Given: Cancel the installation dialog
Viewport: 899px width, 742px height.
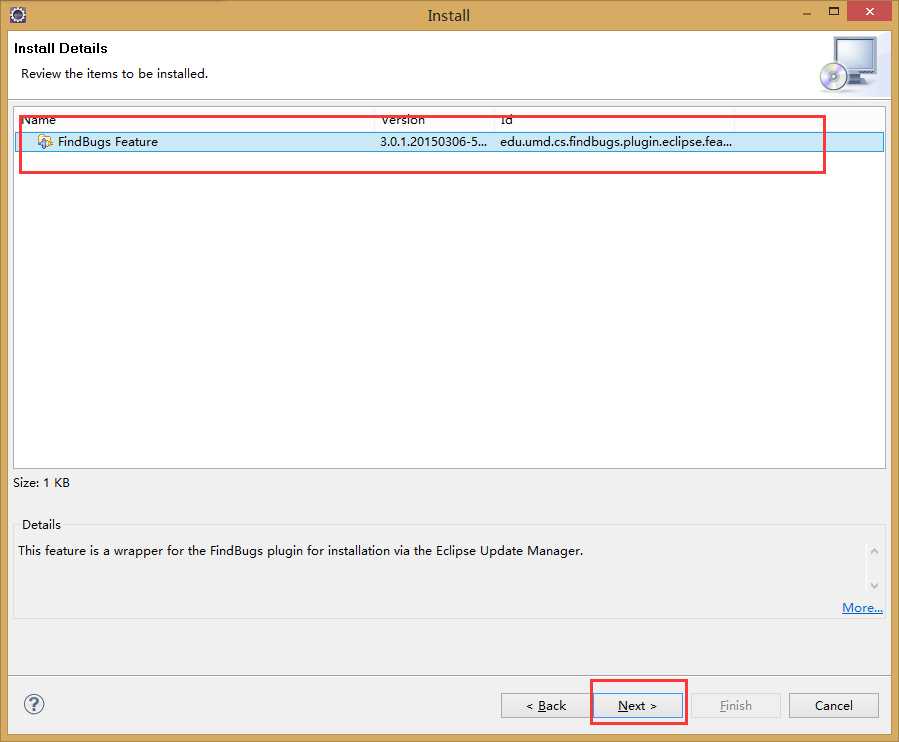Looking at the screenshot, I should click(833, 705).
